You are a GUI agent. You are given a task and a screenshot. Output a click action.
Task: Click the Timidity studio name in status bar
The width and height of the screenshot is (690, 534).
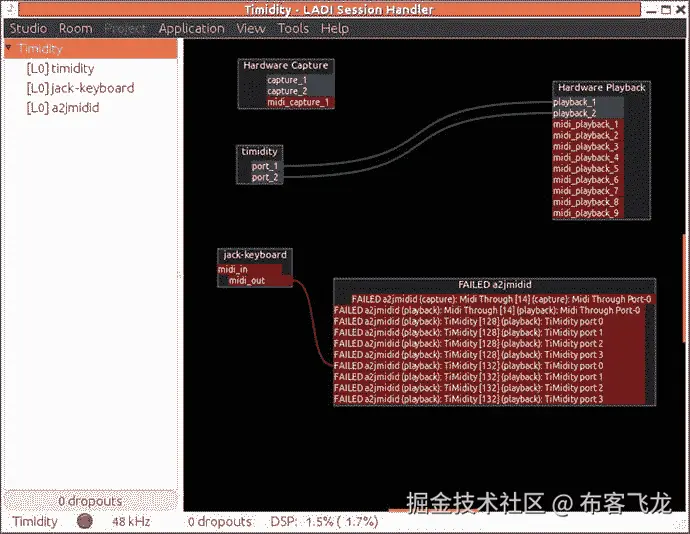pyautogui.click(x=35, y=522)
